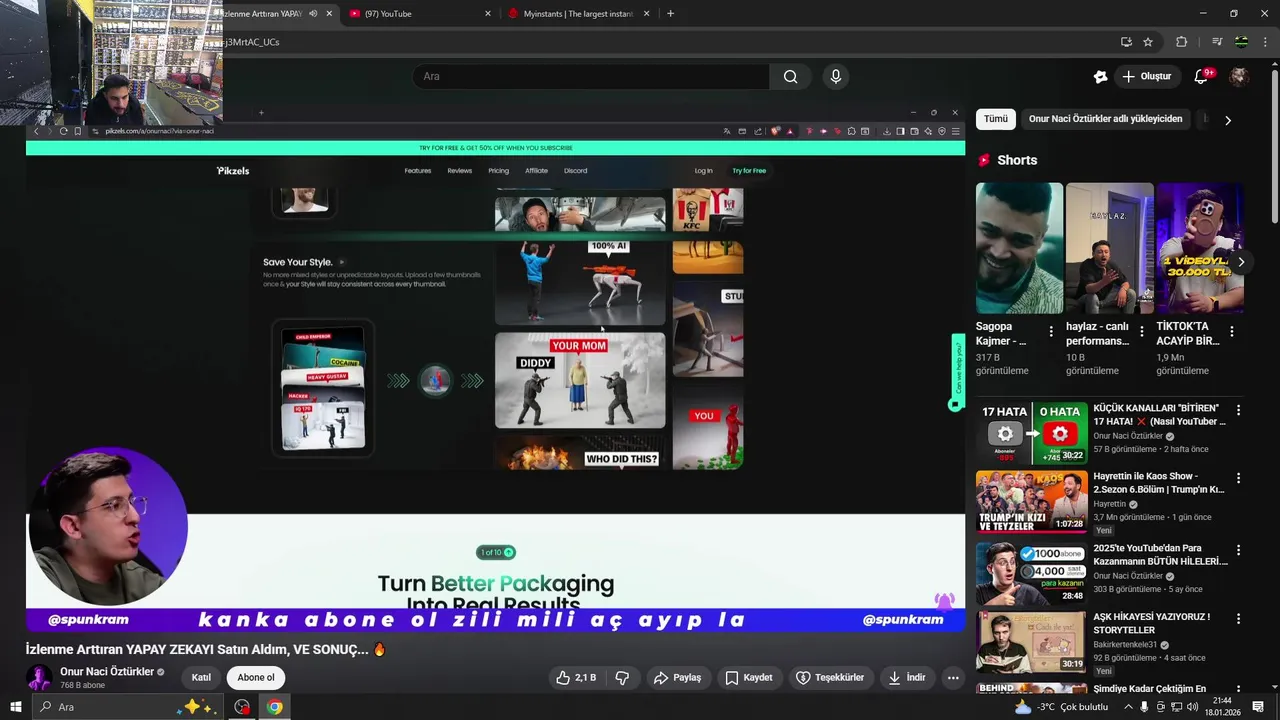Open the Chrome three-dot menu
Viewport: 1280px width, 720px height.
[x=1264, y=42]
